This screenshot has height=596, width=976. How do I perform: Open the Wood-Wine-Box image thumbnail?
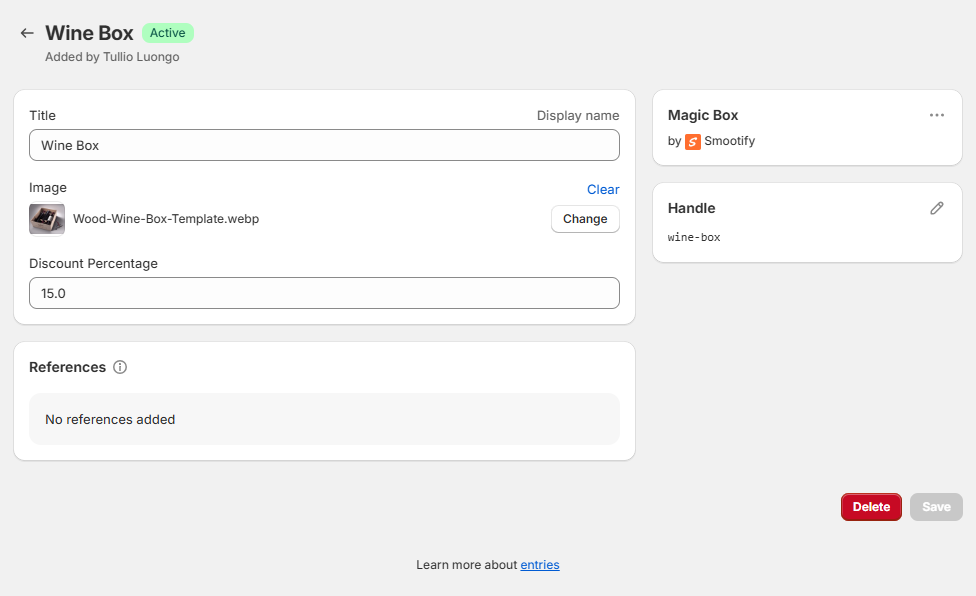click(47, 219)
